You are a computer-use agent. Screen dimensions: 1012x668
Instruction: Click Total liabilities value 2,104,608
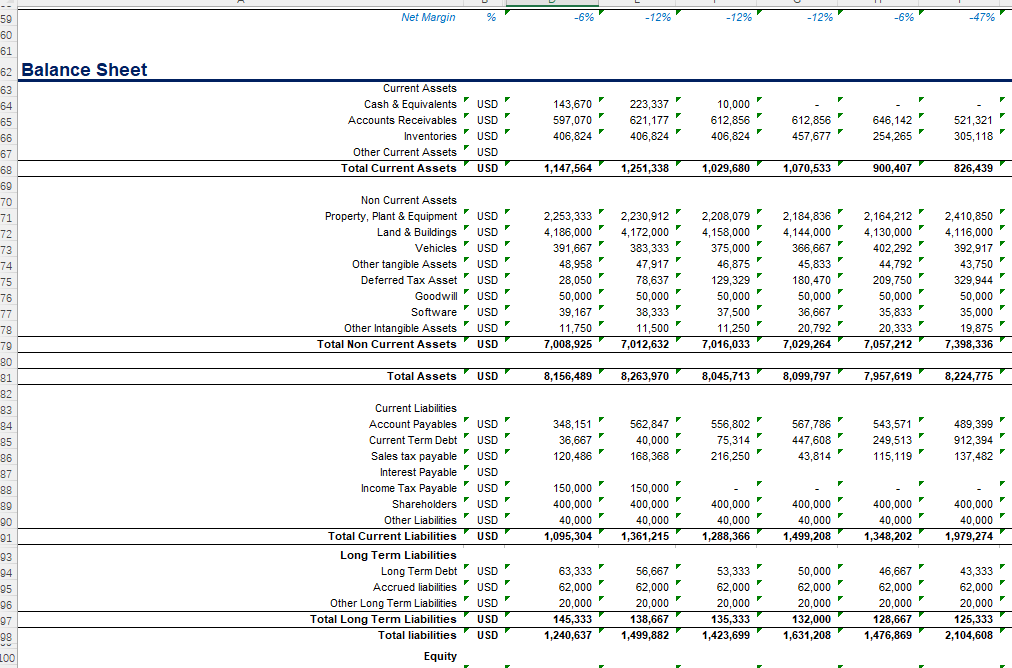969,635
